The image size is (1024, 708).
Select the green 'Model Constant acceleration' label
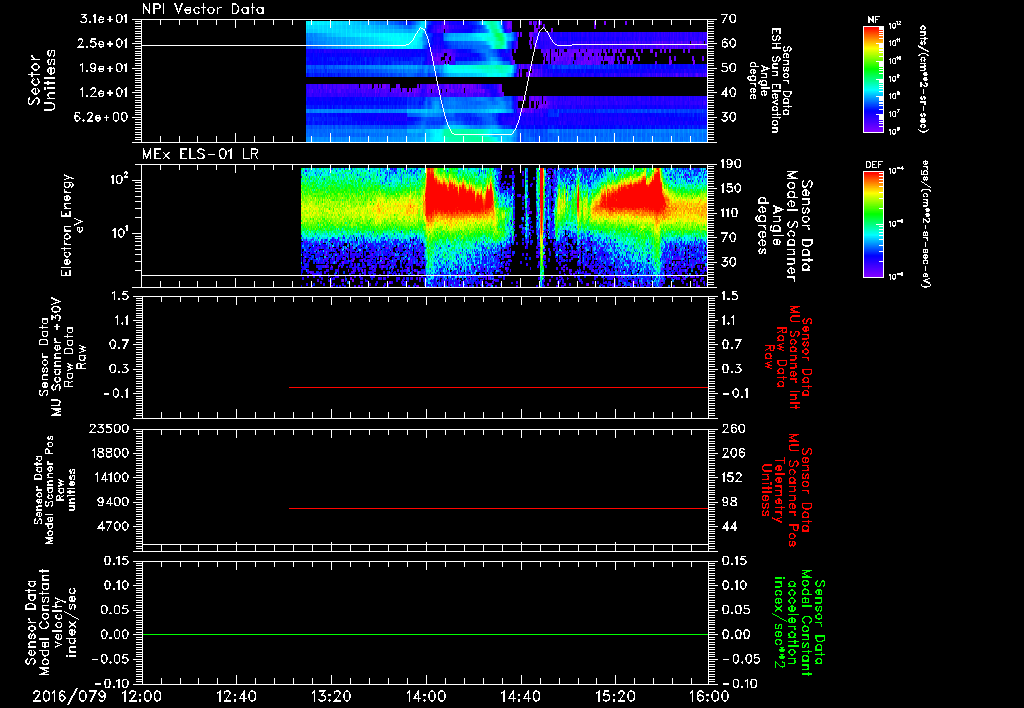point(799,623)
